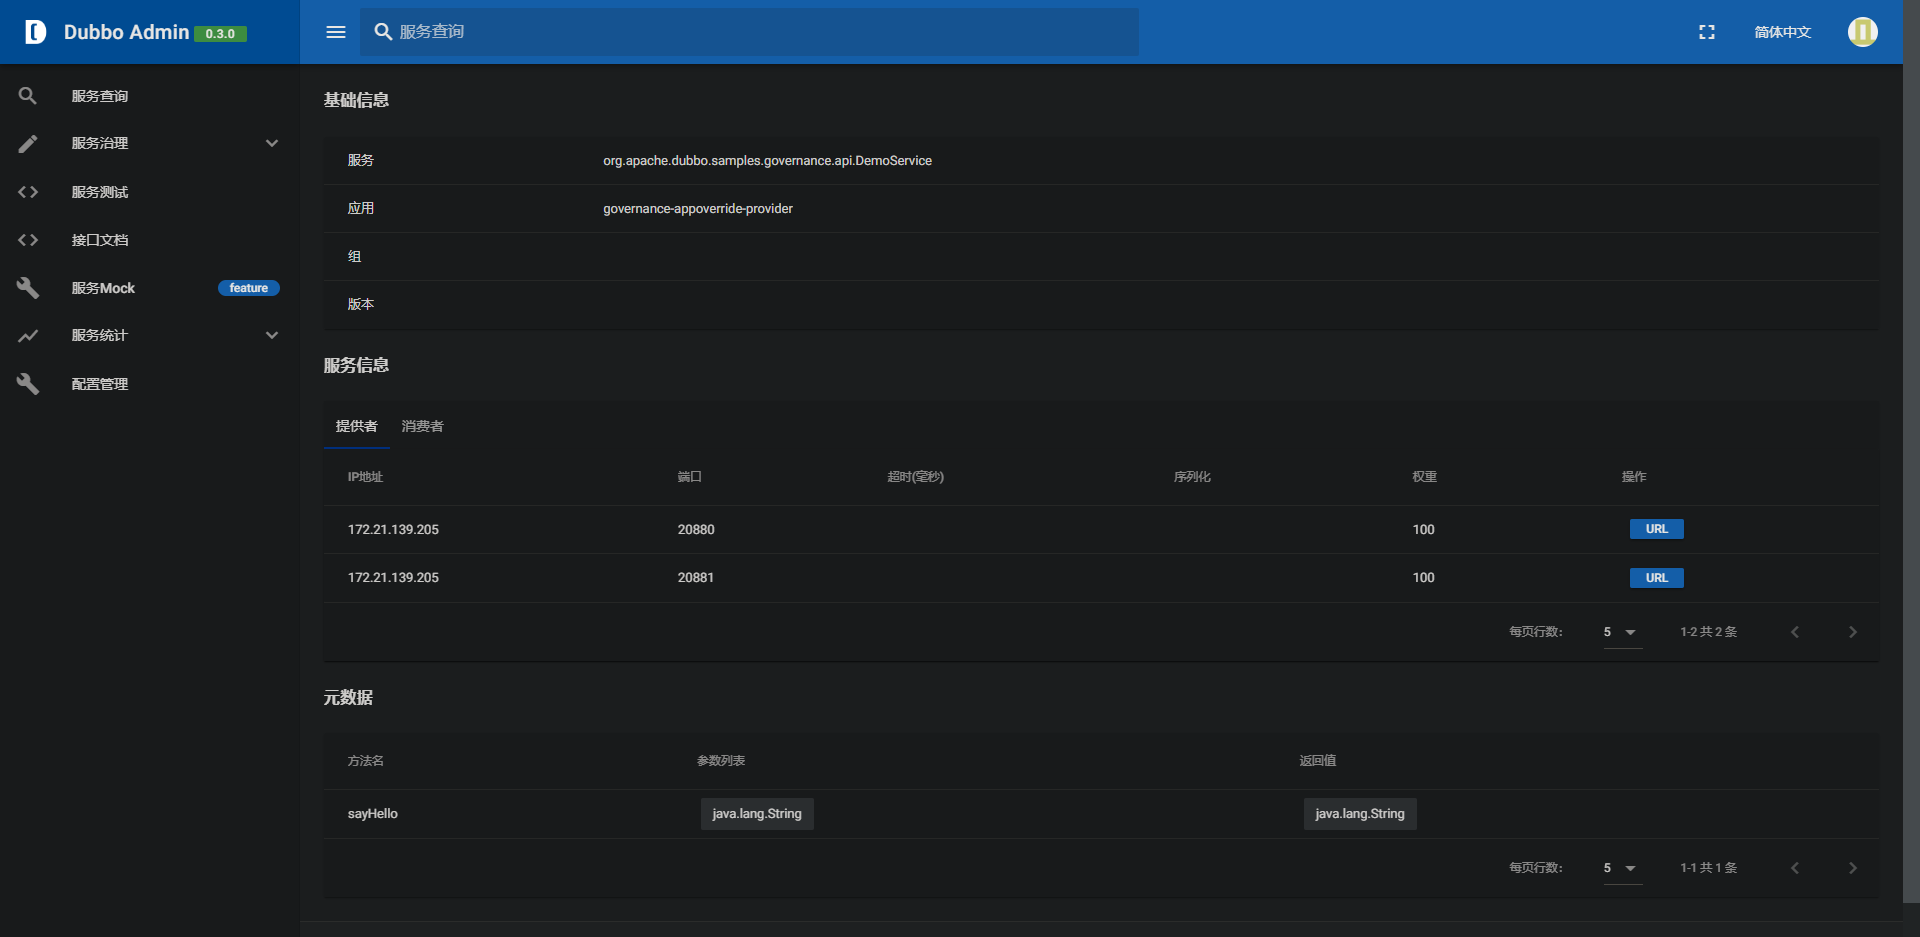
Task: Select the 提供者 tab
Action: (x=356, y=426)
